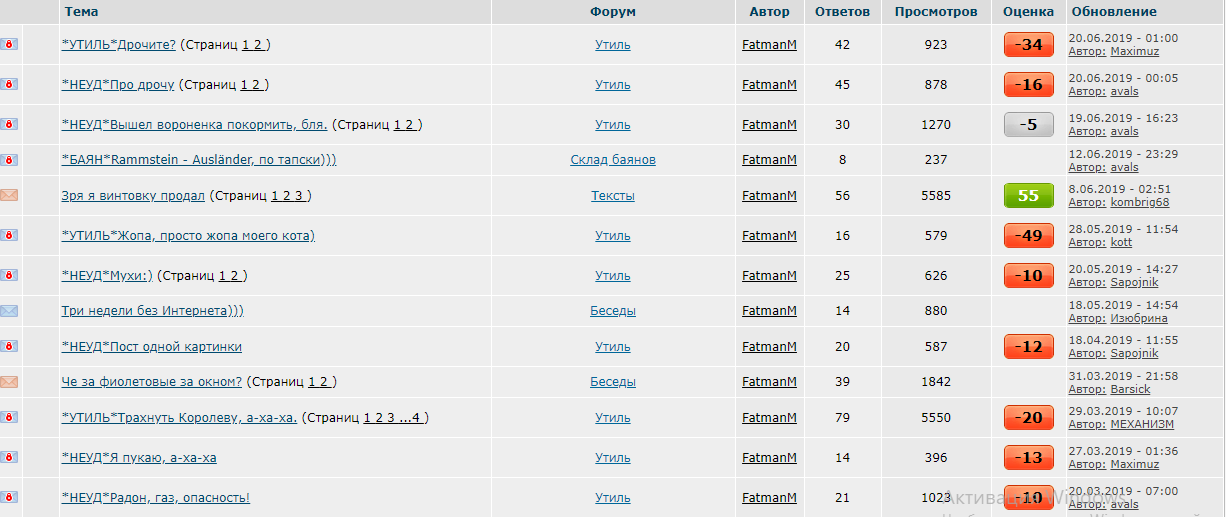Viewport: 1226px width, 517px height.
Task: Click the envelope icon beside "Зря я винтовку продал"
Action: pos(9,195)
